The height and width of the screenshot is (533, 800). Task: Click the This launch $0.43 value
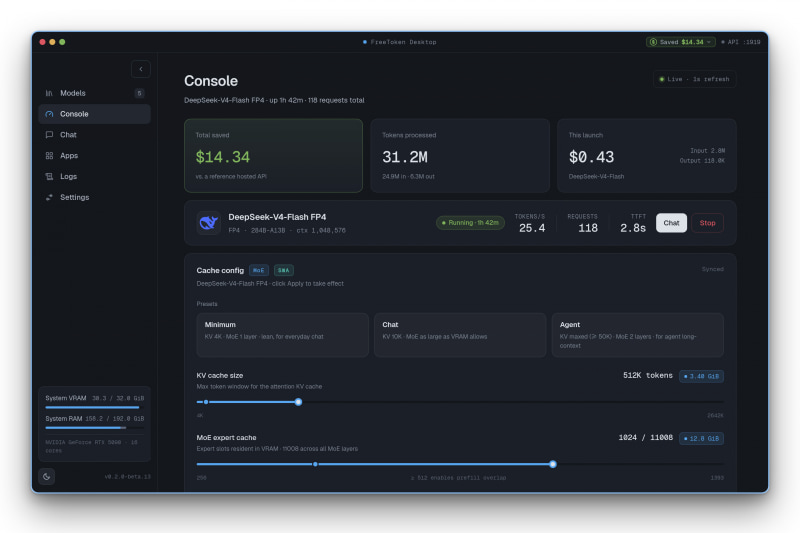click(x=591, y=157)
